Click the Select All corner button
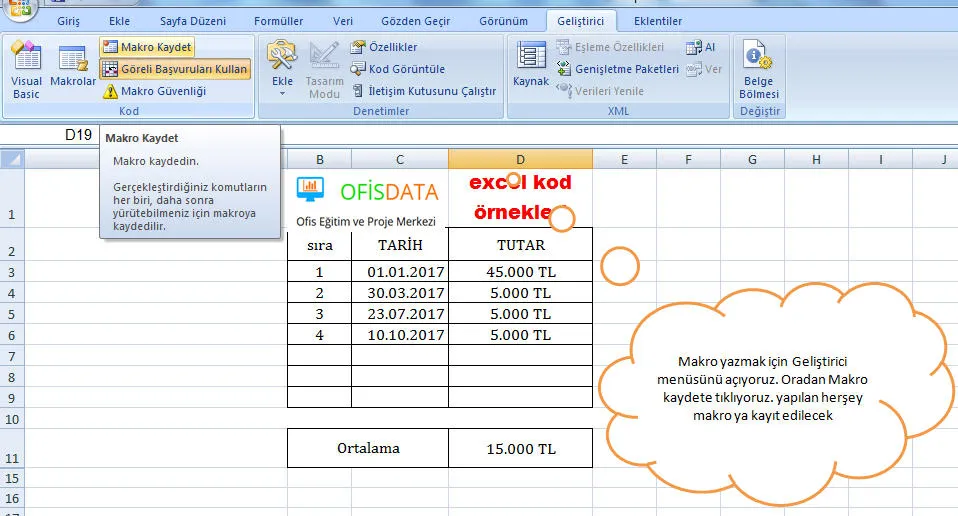The image size is (958, 516). coord(12,159)
